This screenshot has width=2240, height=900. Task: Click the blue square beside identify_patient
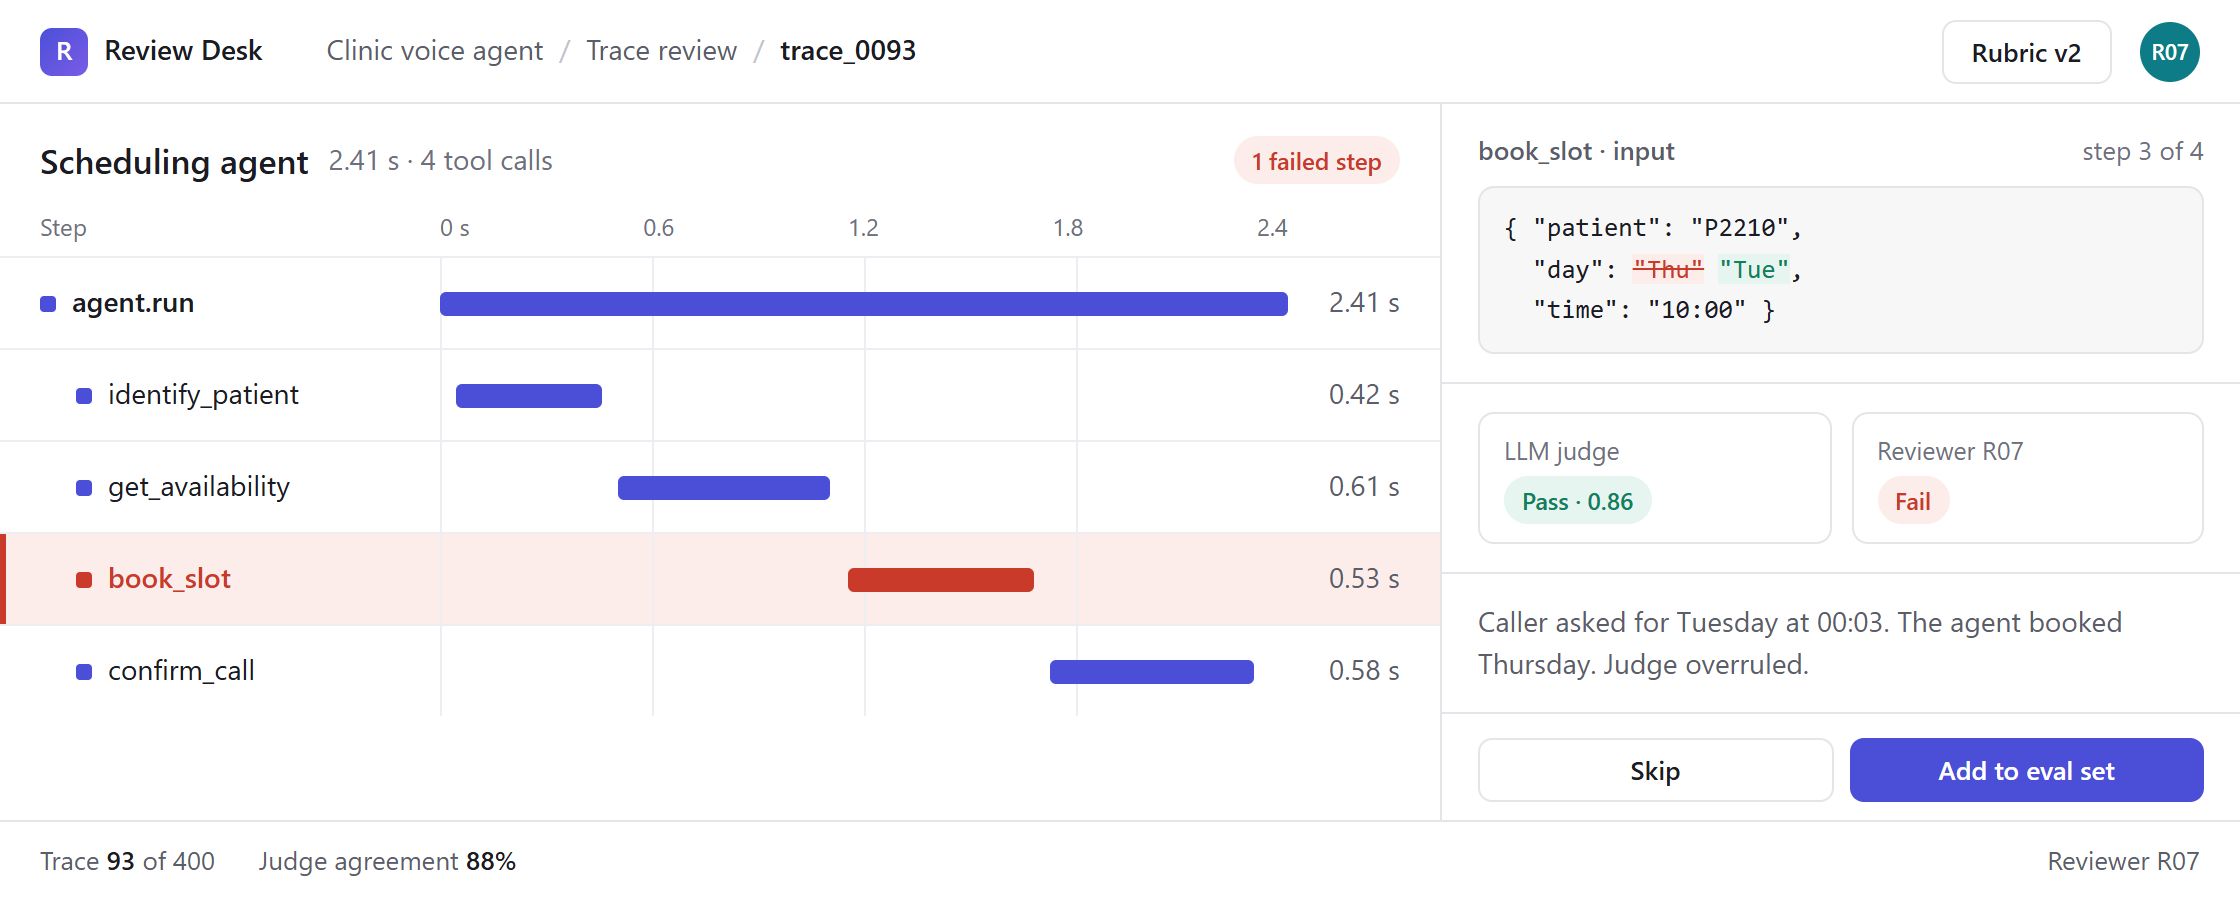[84, 396]
